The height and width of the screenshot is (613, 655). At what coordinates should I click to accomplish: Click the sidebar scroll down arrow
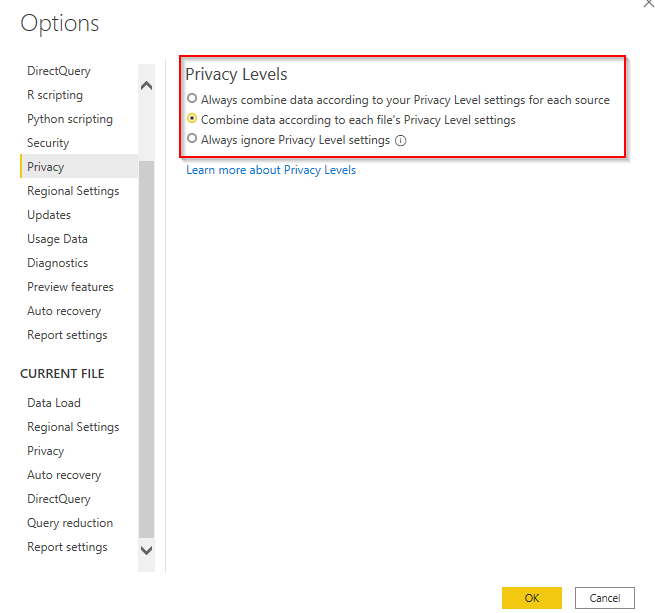[x=146, y=550]
